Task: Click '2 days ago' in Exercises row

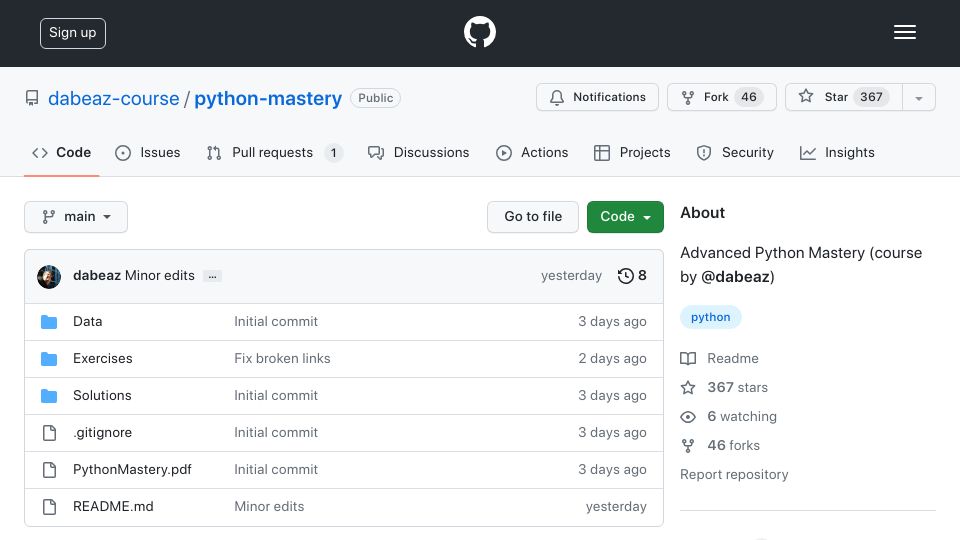Action: click(612, 358)
